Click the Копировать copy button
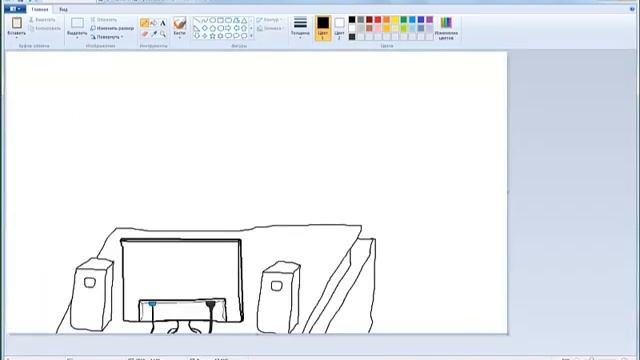This screenshot has width=640, height=360. pyautogui.click(x=45, y=29)
